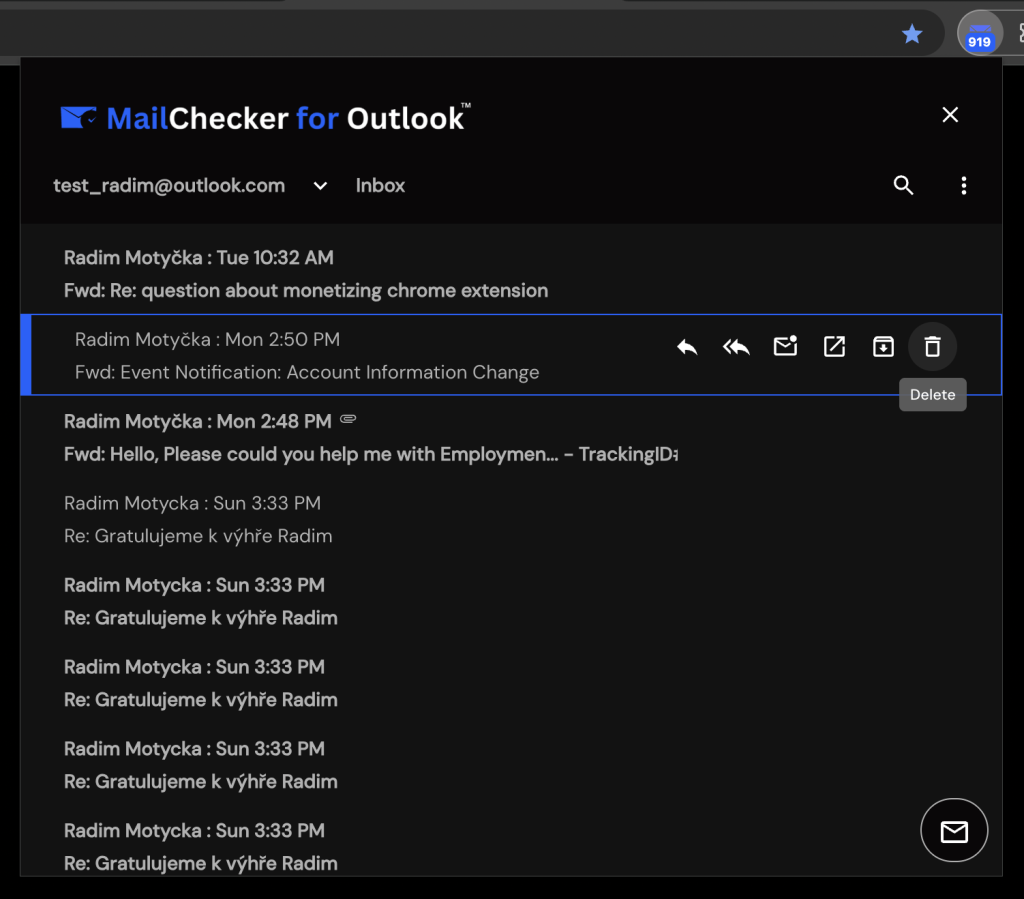This screenshot has height=899, width=1024.
Task: Click the Reply All double-arrow icon
Action: [736, 347]
